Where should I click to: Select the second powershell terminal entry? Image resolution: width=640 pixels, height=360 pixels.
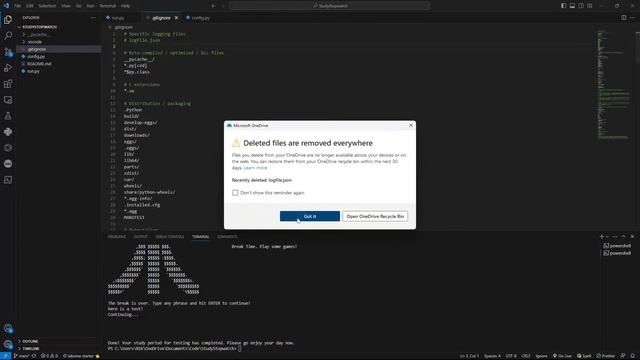coord(617,253)
